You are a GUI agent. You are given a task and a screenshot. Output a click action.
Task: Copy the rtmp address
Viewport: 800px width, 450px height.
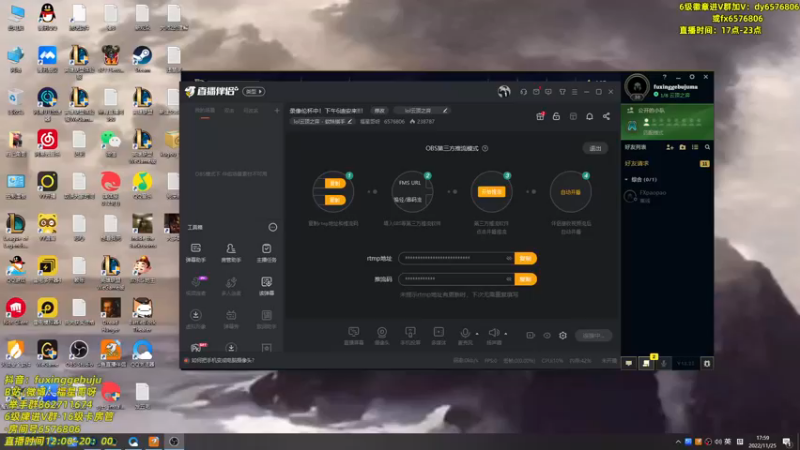click(526, 258)
